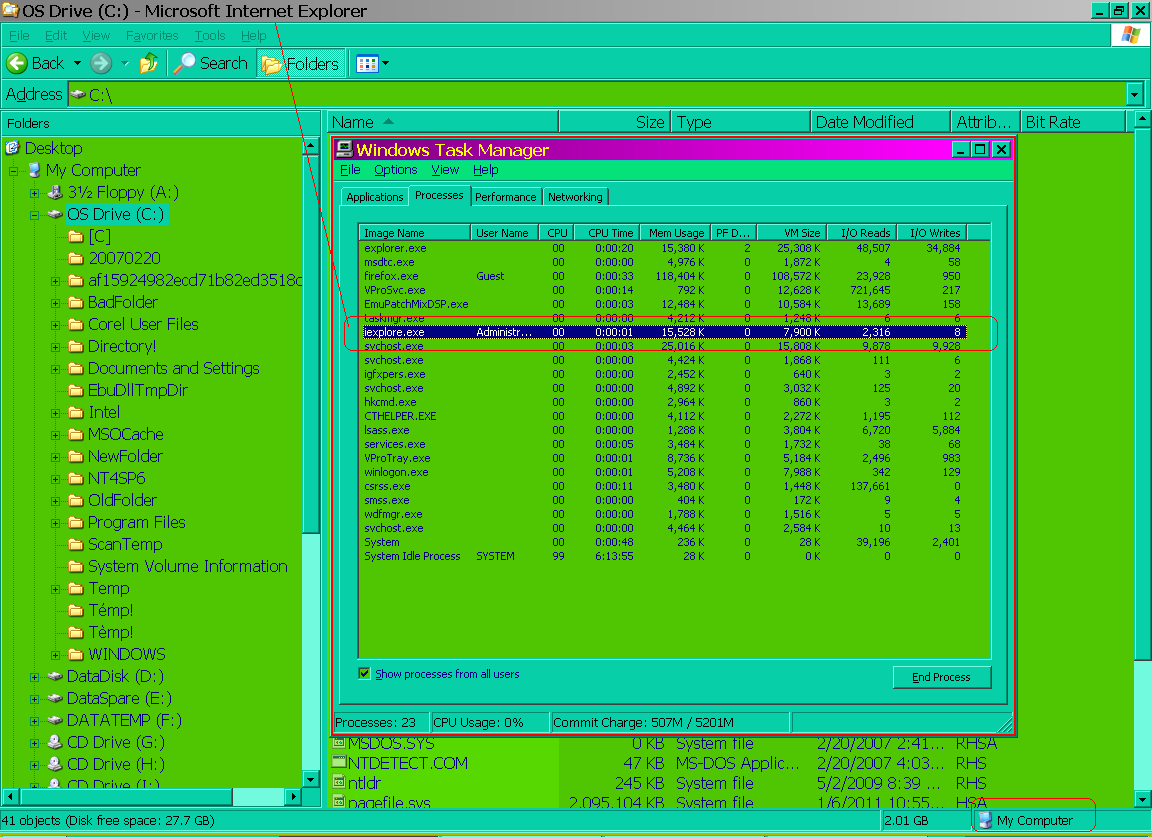Expand the DataDisk (D:) drive node
The image size is (1152, 837).
click(35, 677)
